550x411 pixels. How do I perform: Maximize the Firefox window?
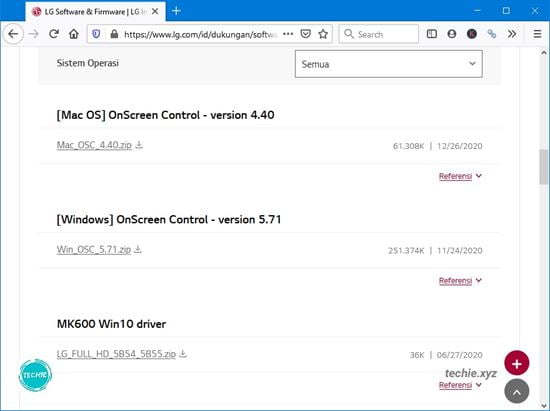(x=506, y=11)
